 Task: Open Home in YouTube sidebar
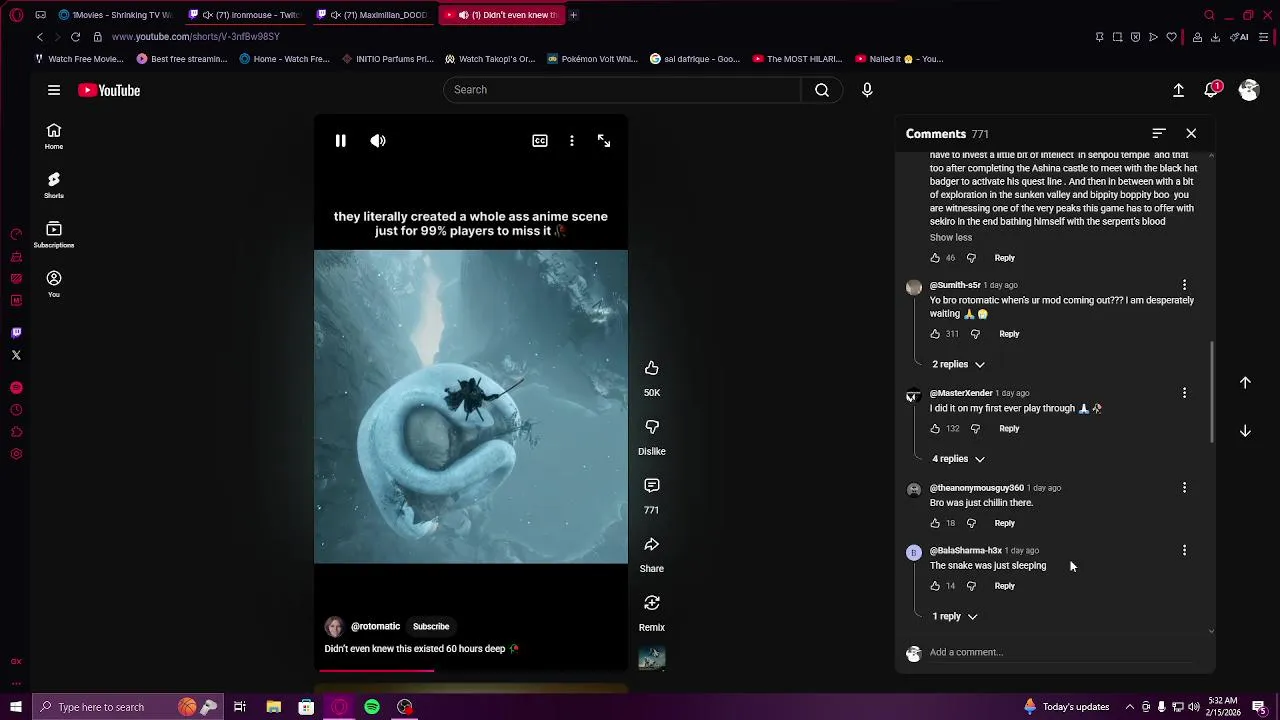(x=54, y=136)
